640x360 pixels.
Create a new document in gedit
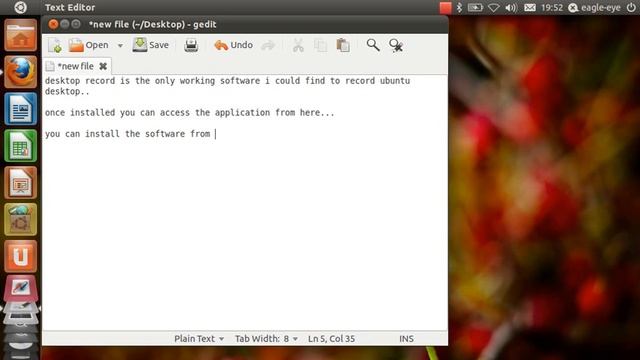point(55,45)
